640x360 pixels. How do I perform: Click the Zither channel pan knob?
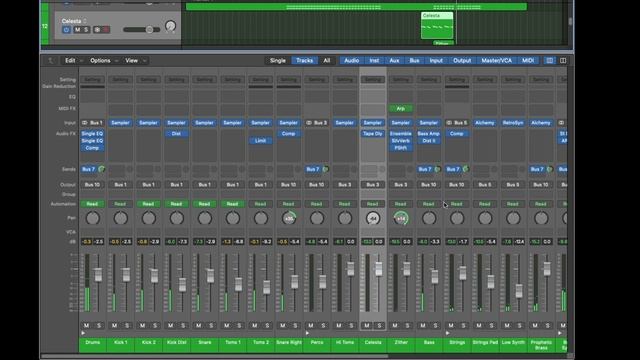(401, 218)
